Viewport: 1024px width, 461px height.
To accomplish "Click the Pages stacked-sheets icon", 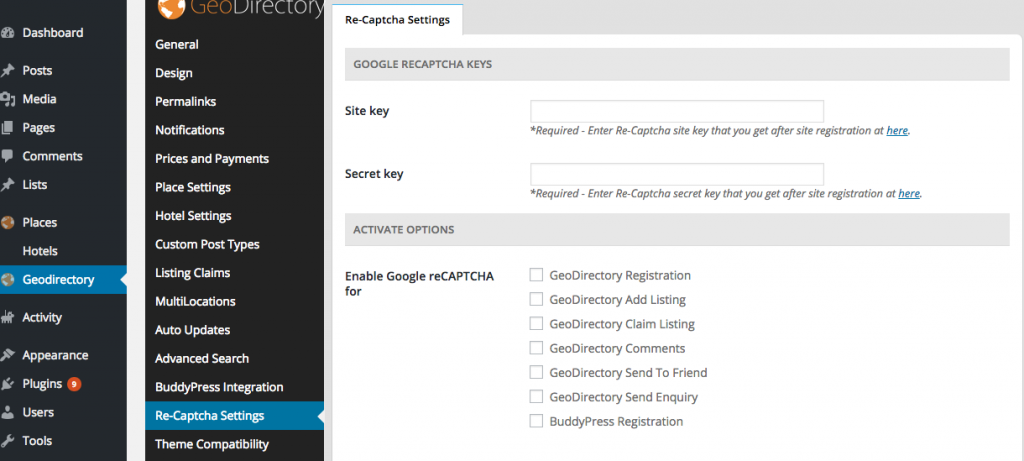I will pyautogui.click(x=7, y=128).
